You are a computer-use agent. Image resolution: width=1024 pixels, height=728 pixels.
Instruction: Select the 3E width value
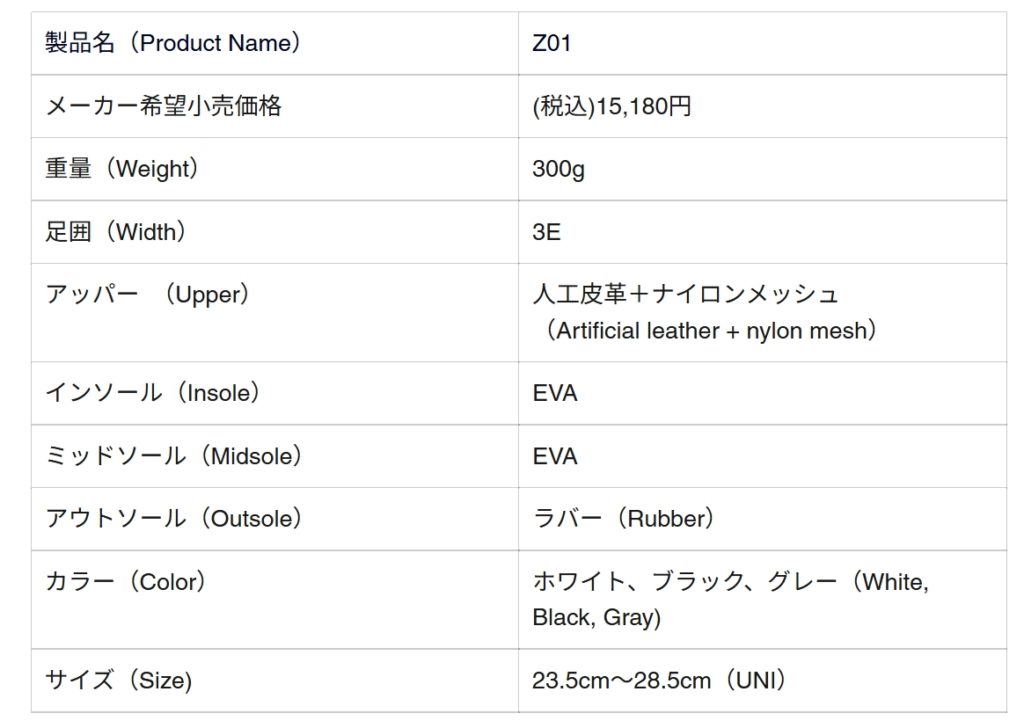click(x=546, y=232)
